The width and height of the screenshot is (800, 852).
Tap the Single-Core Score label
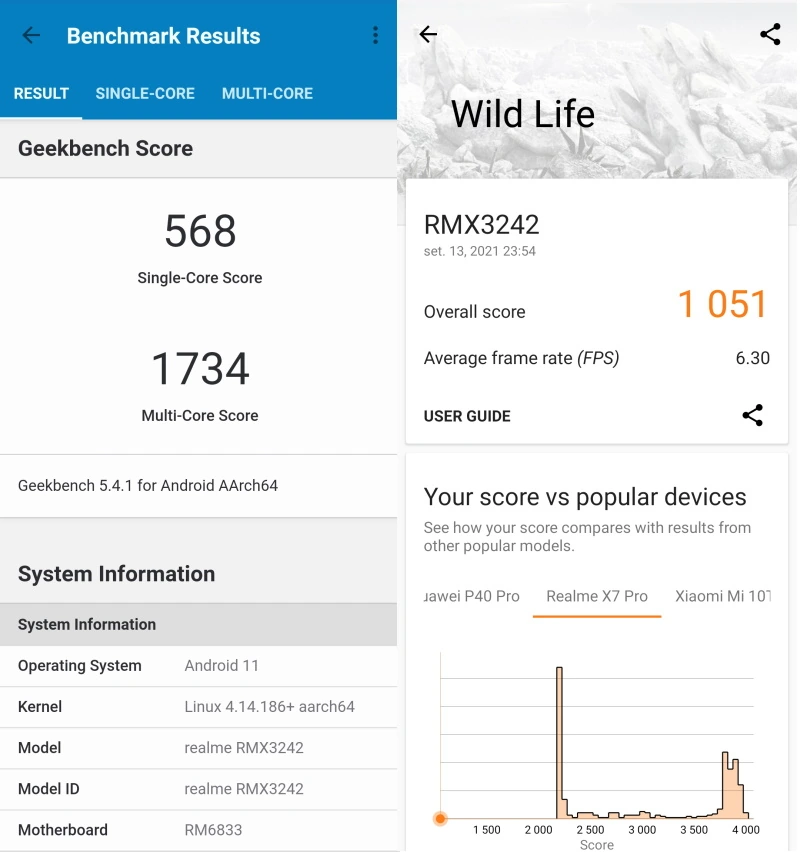(200, 278)
